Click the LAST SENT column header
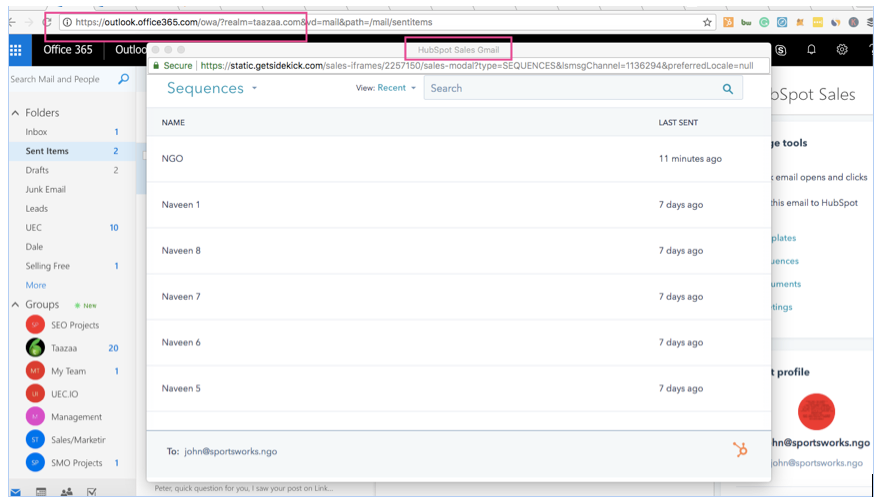Screen dimensions: 874x504 point(678,123)
